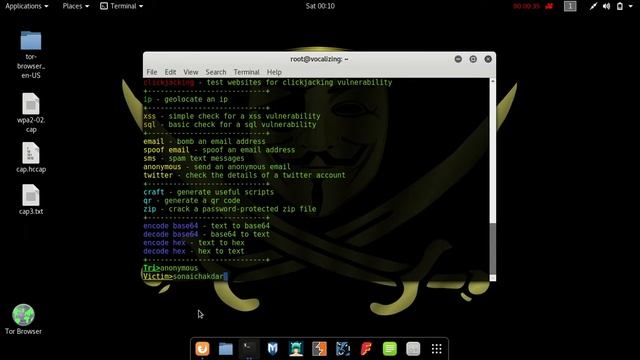Screen dimensions: 640x360
Task: Minimize the root@vocalizing terminal window
Action: click(x=458, y=59)
